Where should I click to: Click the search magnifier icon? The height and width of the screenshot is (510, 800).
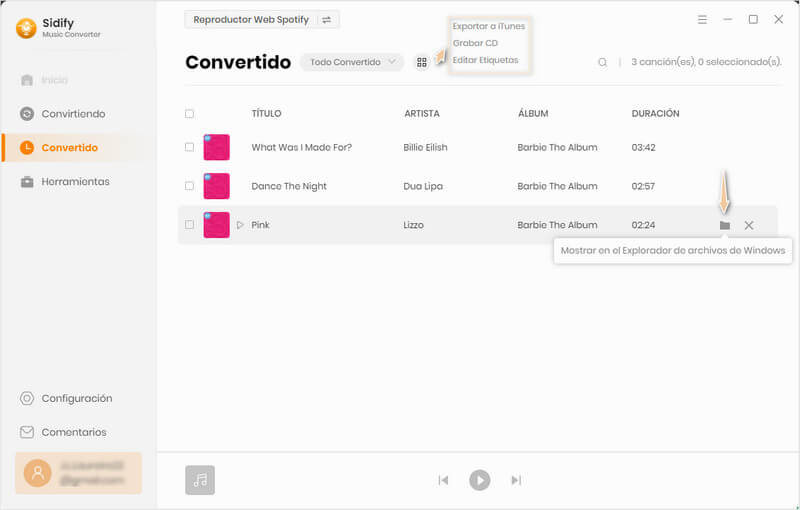[x=603, y=62]
